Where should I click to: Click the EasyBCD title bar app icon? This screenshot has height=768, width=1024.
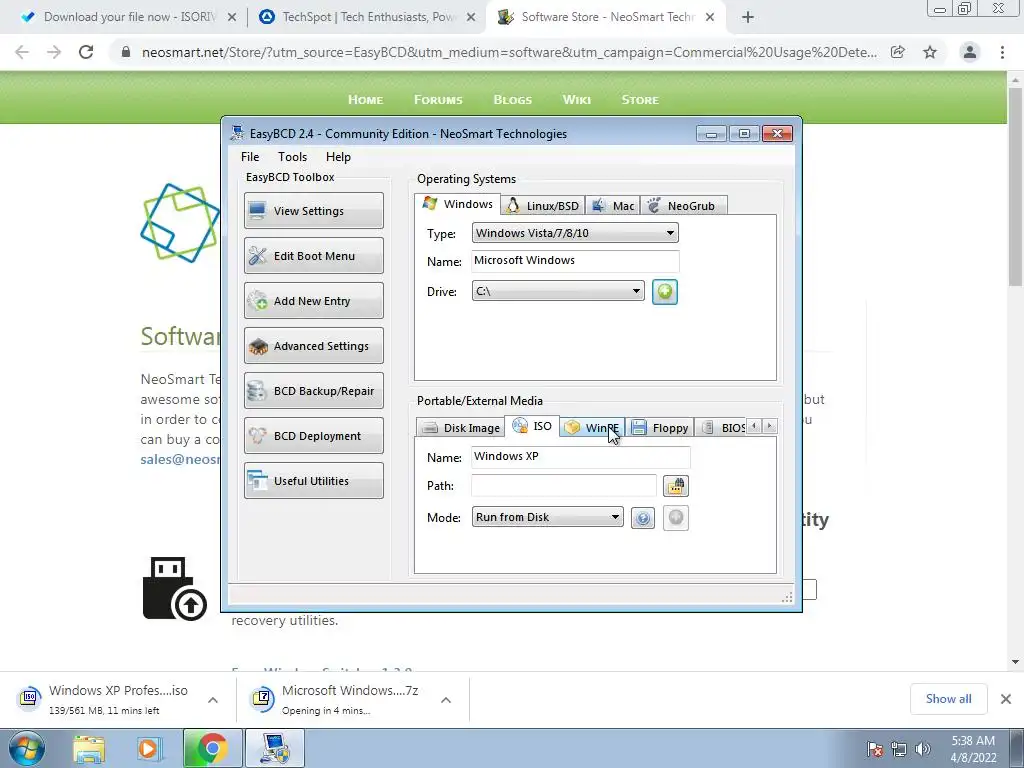pos(237,133)
